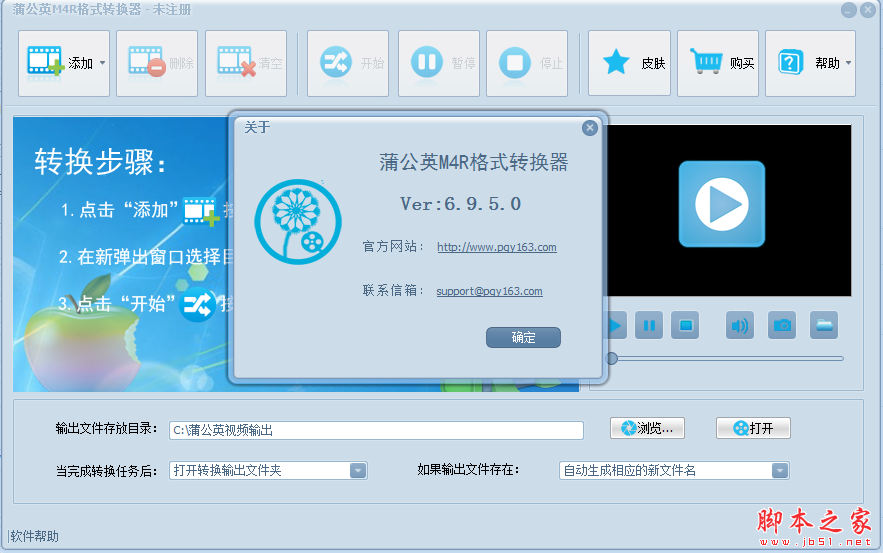Confirm the About dialog with 确定
This screenshot has height=553, width=883.
[x=523, y=337]
